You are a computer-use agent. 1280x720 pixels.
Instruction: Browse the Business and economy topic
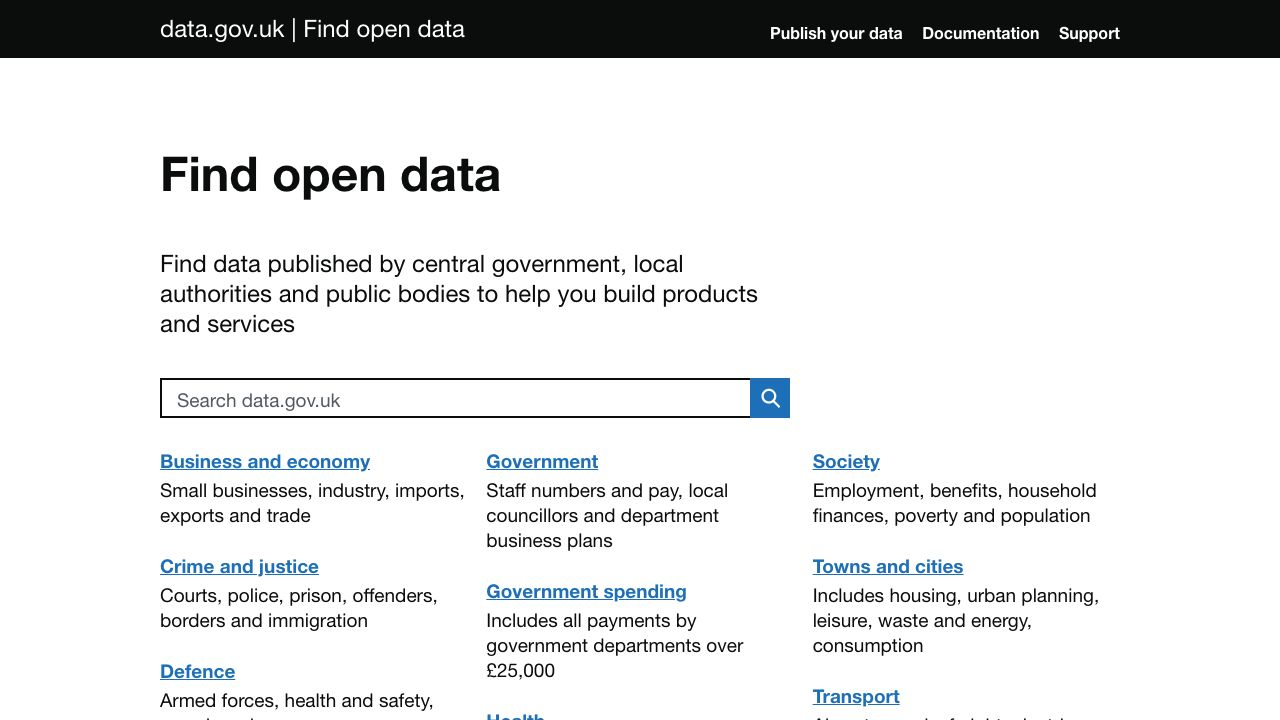(x=265, y=461)
